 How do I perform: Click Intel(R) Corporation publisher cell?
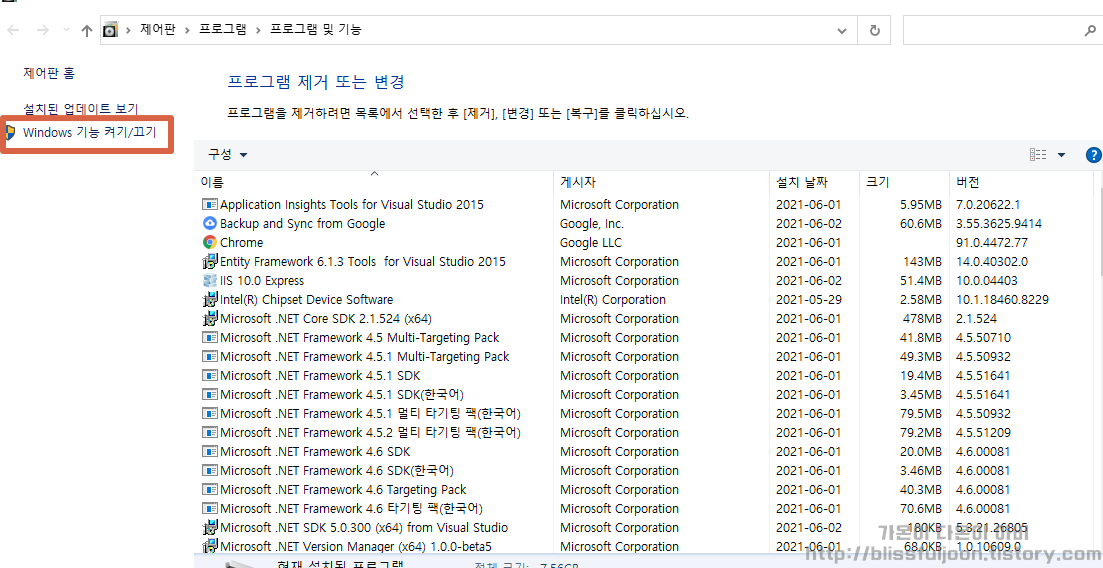coord(613,300)
